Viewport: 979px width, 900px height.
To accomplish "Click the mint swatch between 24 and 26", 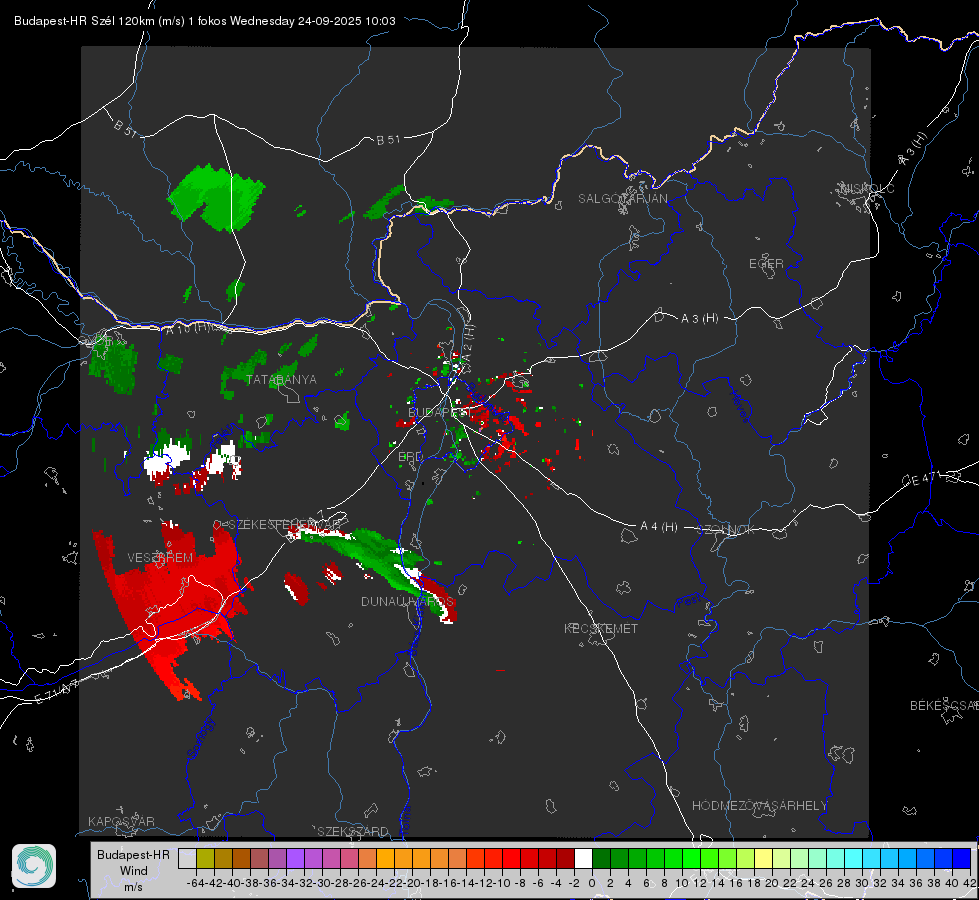I will (x=817, y=858).
